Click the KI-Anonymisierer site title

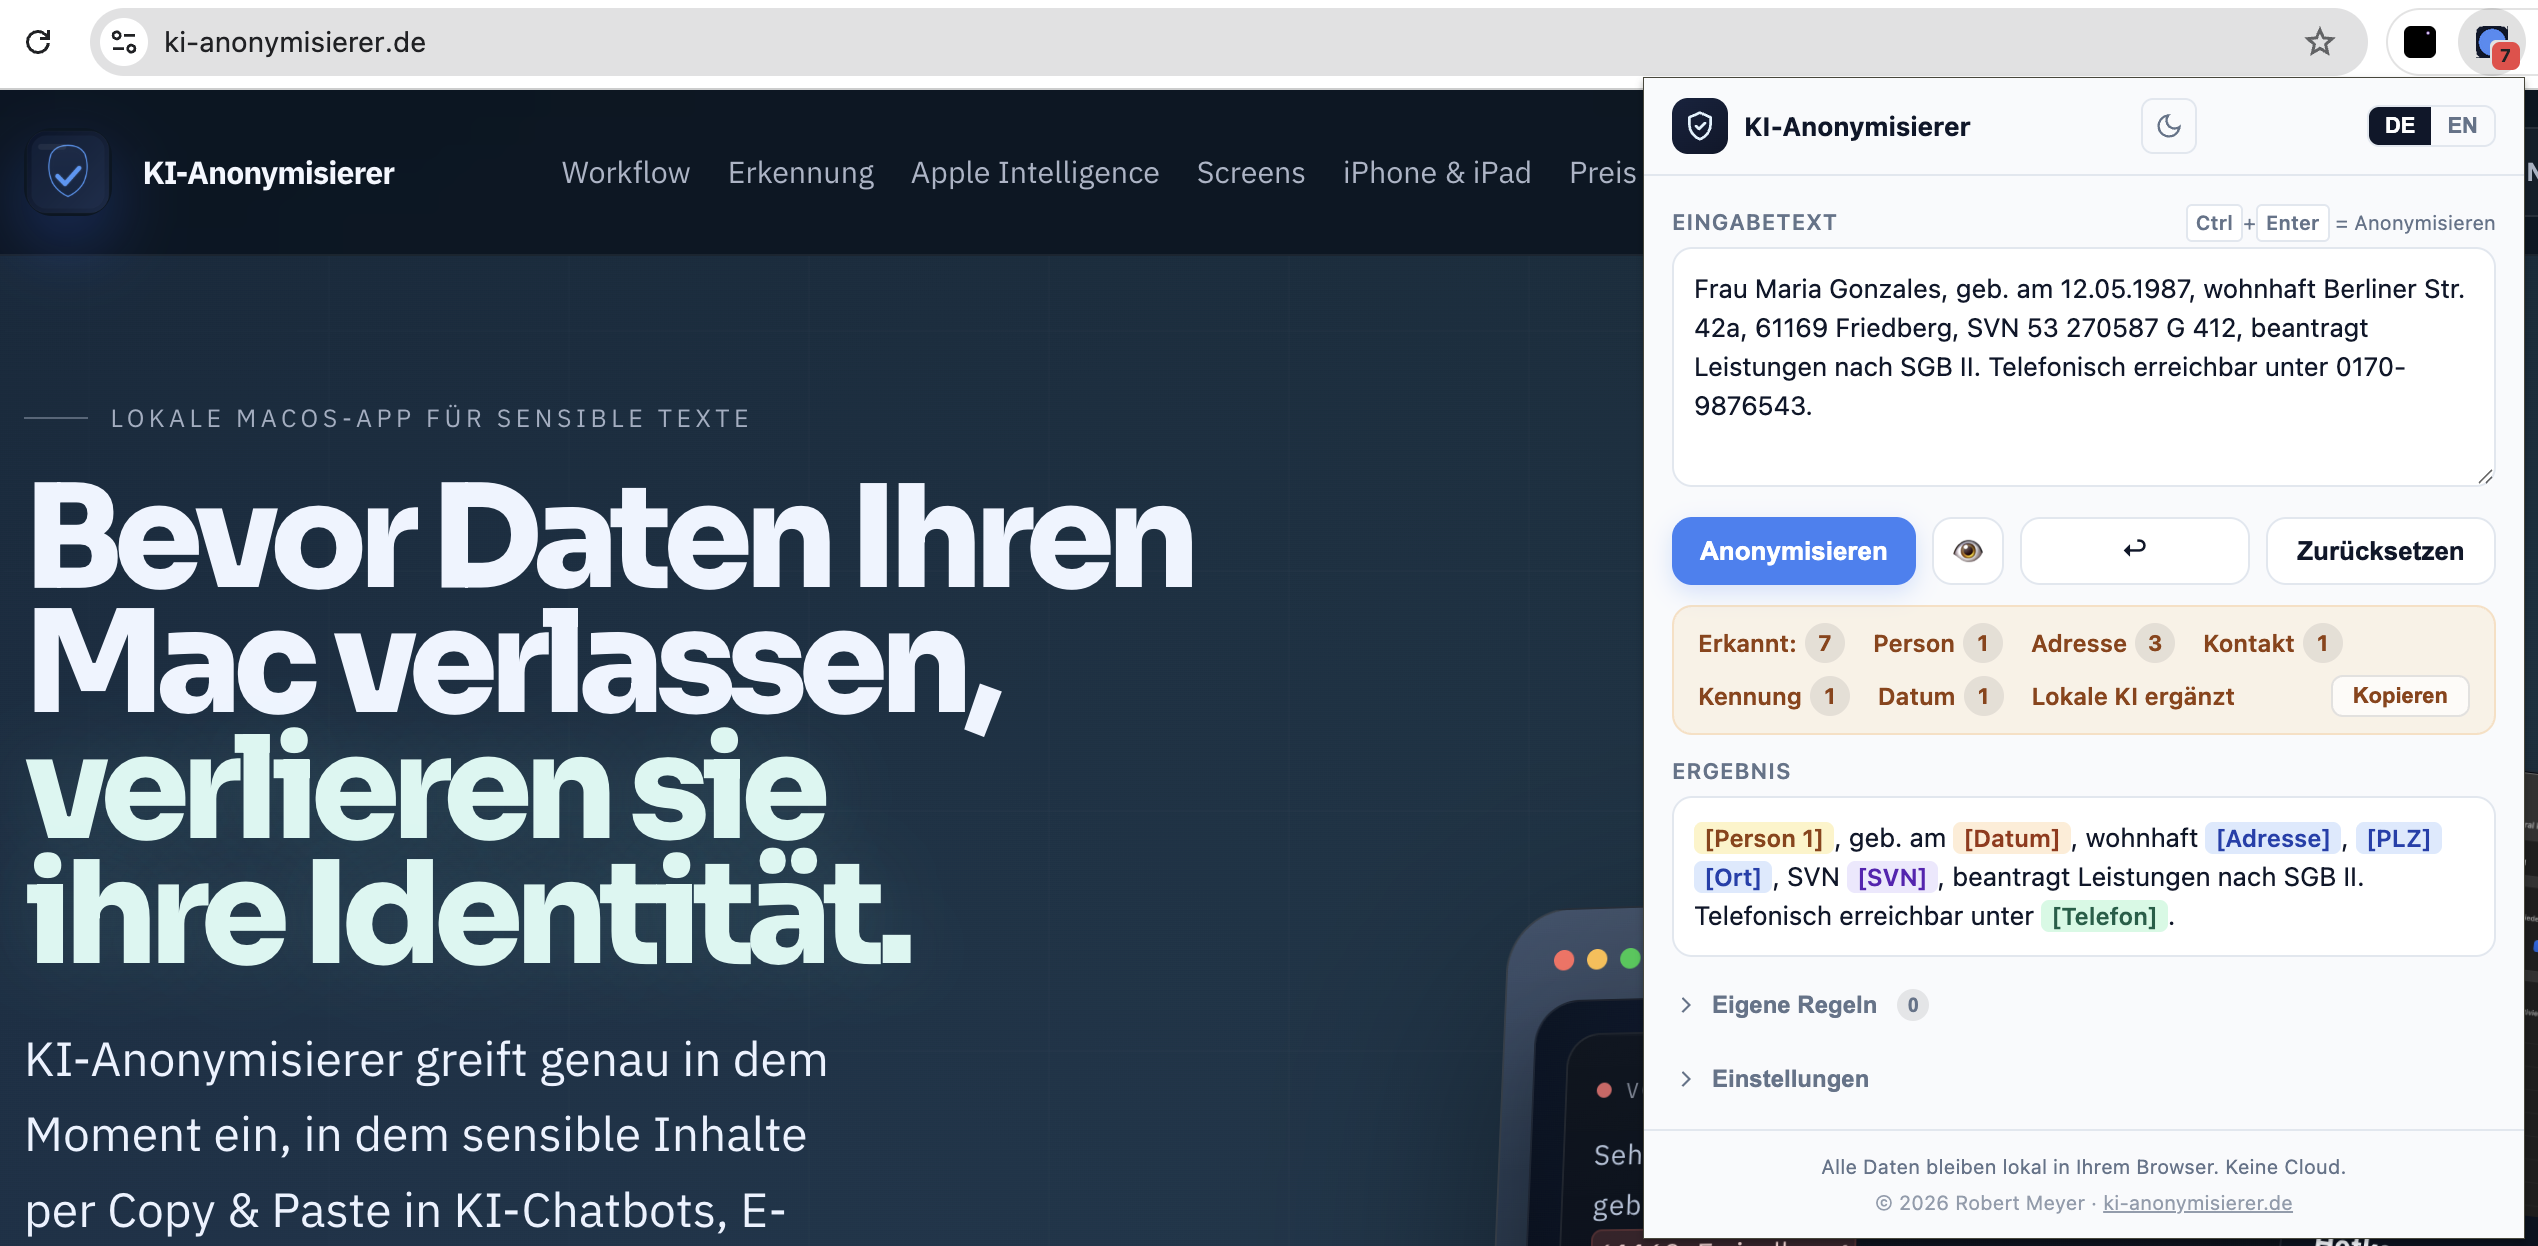(x=269, y=173)
